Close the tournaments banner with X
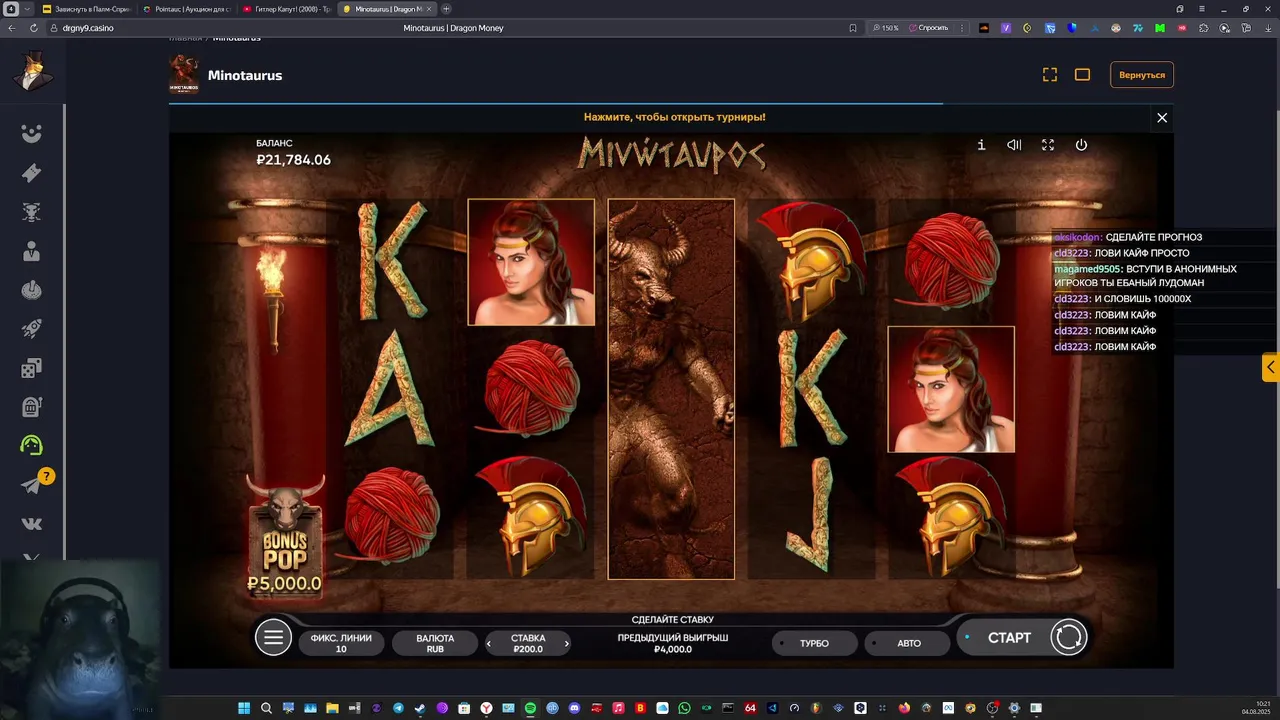Viewport: 1280px width, 720px height. 1162,117
